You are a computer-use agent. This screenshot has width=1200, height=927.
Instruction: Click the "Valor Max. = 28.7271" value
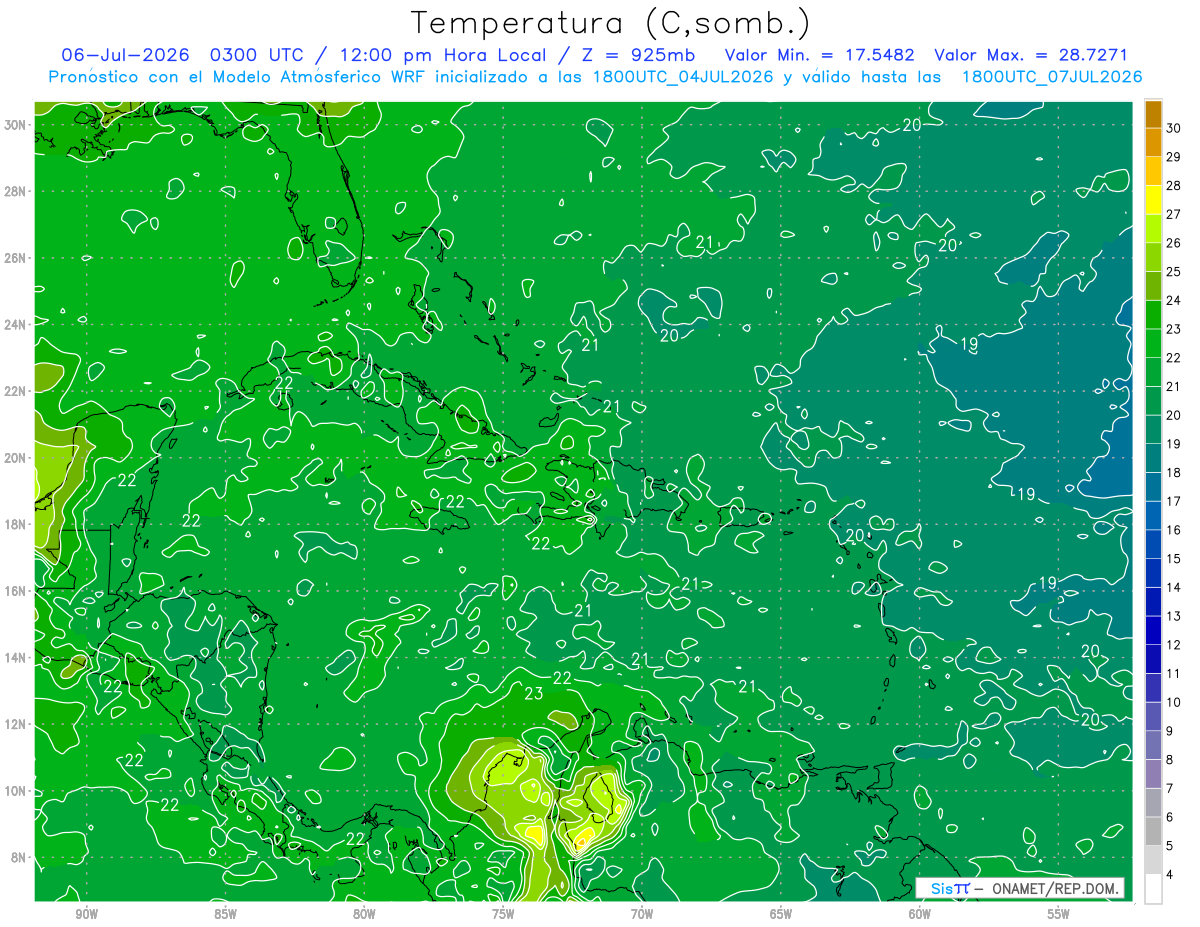coord(1031,54)
